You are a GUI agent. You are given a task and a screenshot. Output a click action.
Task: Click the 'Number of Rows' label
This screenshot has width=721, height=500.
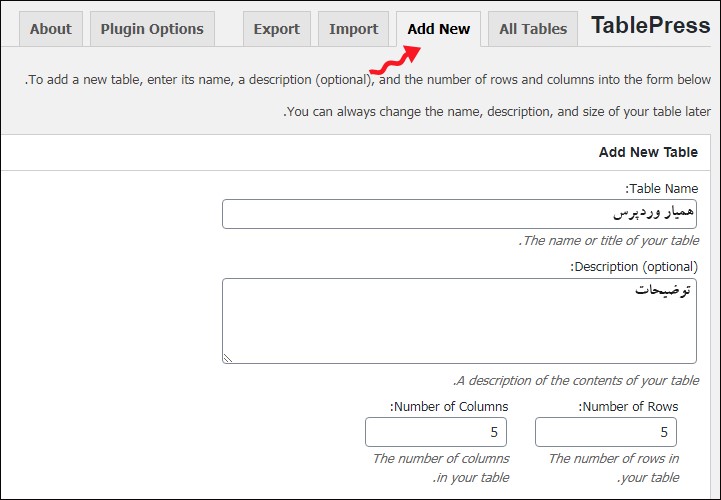coord(628,407)
